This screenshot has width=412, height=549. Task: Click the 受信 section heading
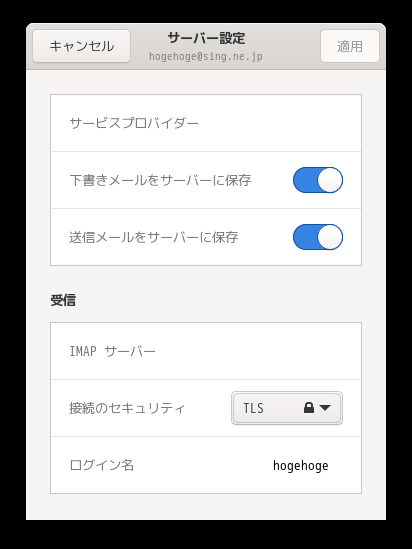(63, 300)
